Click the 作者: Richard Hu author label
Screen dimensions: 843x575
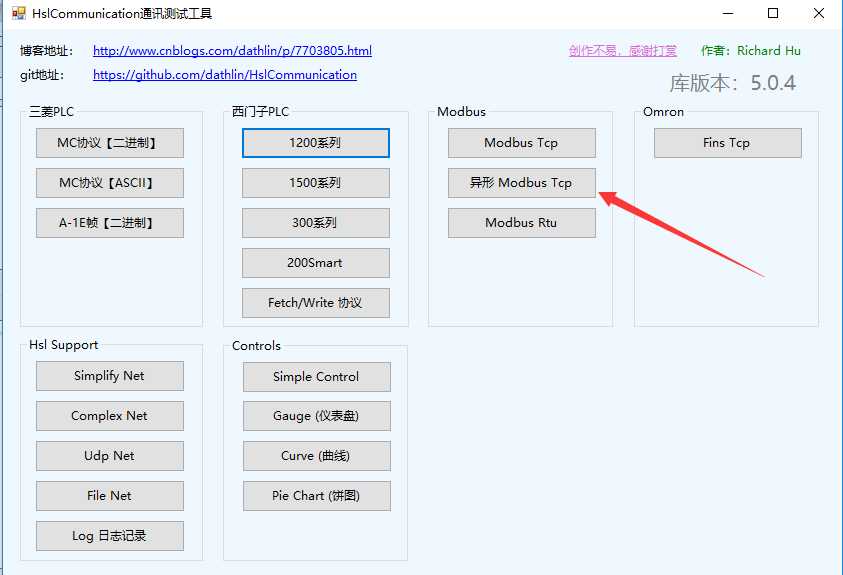click(751, 51)
